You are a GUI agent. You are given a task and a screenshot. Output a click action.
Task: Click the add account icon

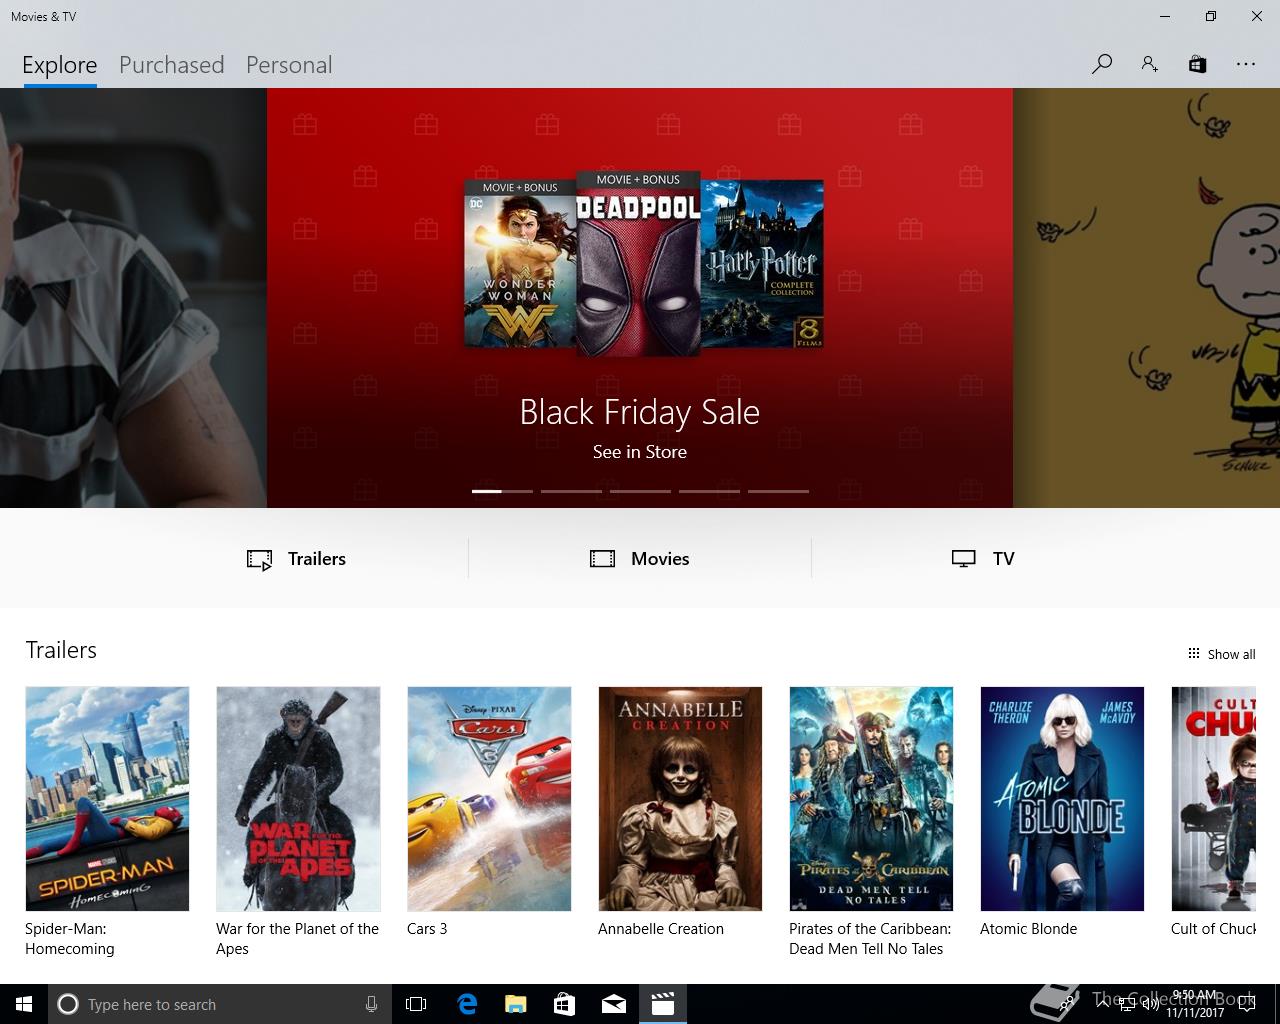(x=1150, y=64)
